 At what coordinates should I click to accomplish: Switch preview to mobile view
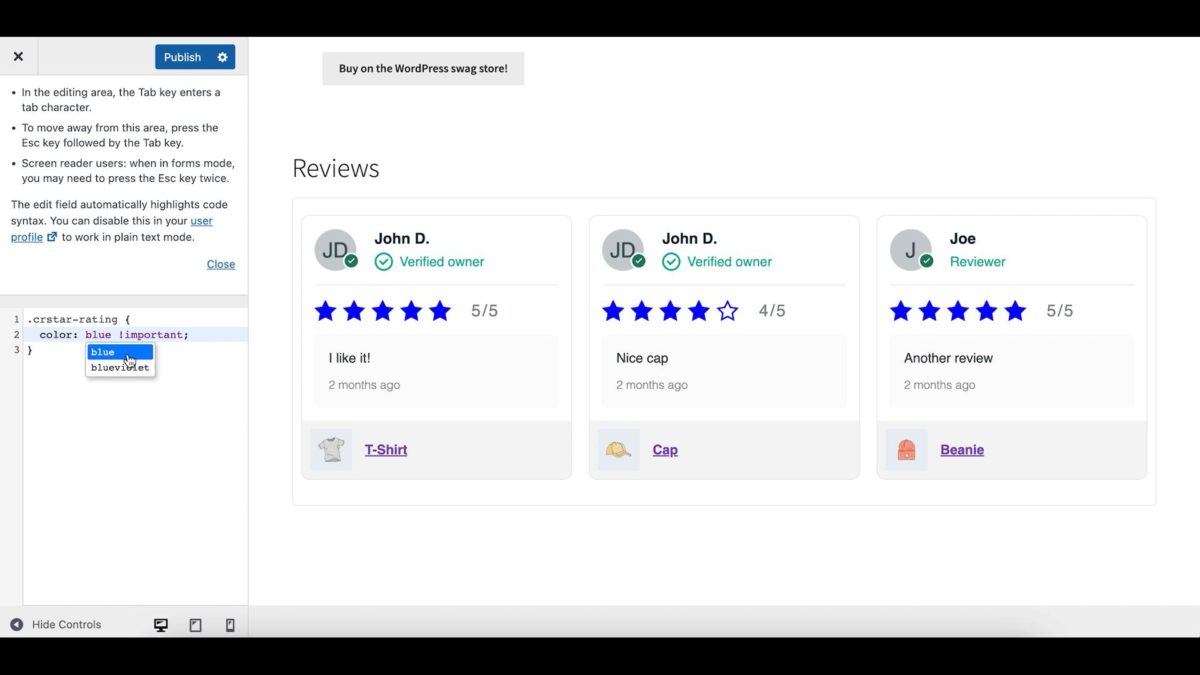pos(230,624)
